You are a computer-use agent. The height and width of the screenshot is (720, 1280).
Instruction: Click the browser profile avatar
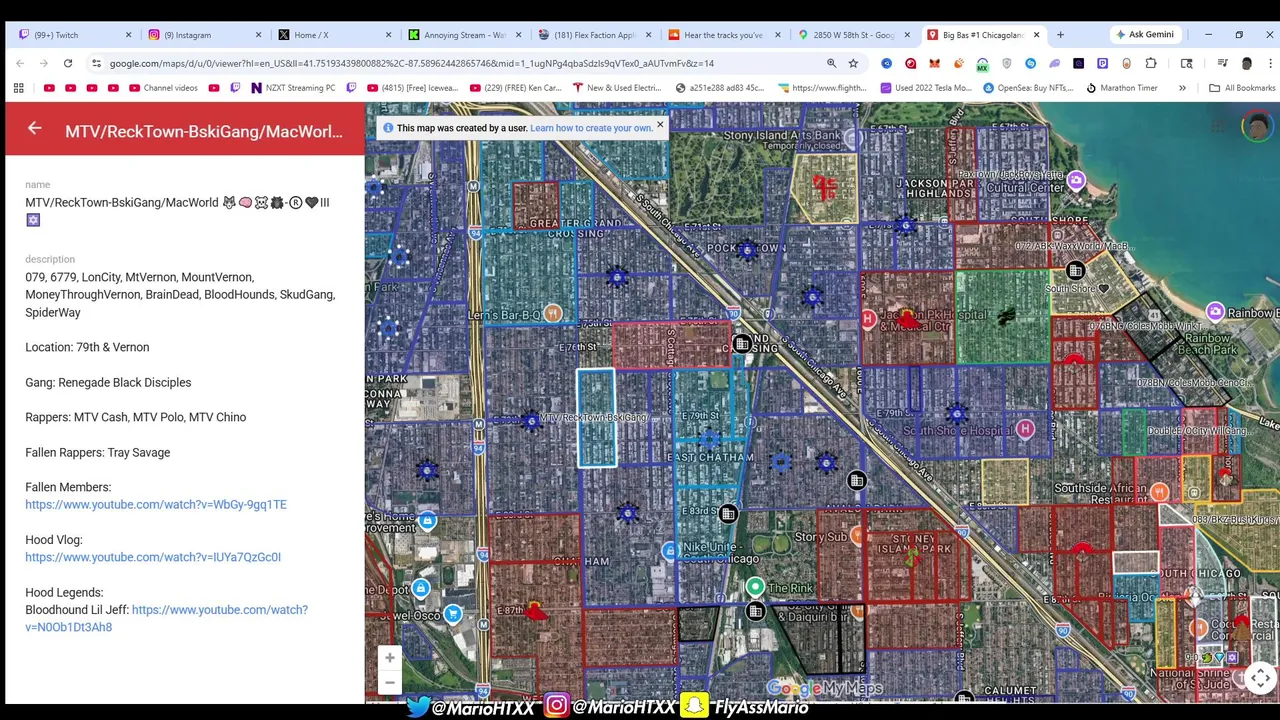[x=1246, y=63]
